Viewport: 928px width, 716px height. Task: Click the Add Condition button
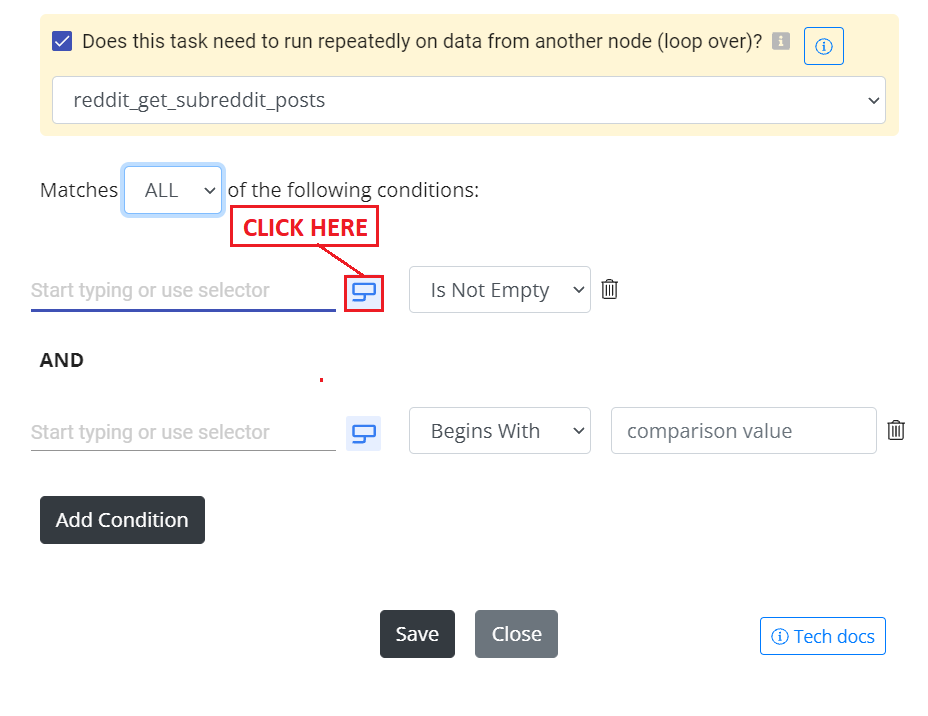(123, 520)
